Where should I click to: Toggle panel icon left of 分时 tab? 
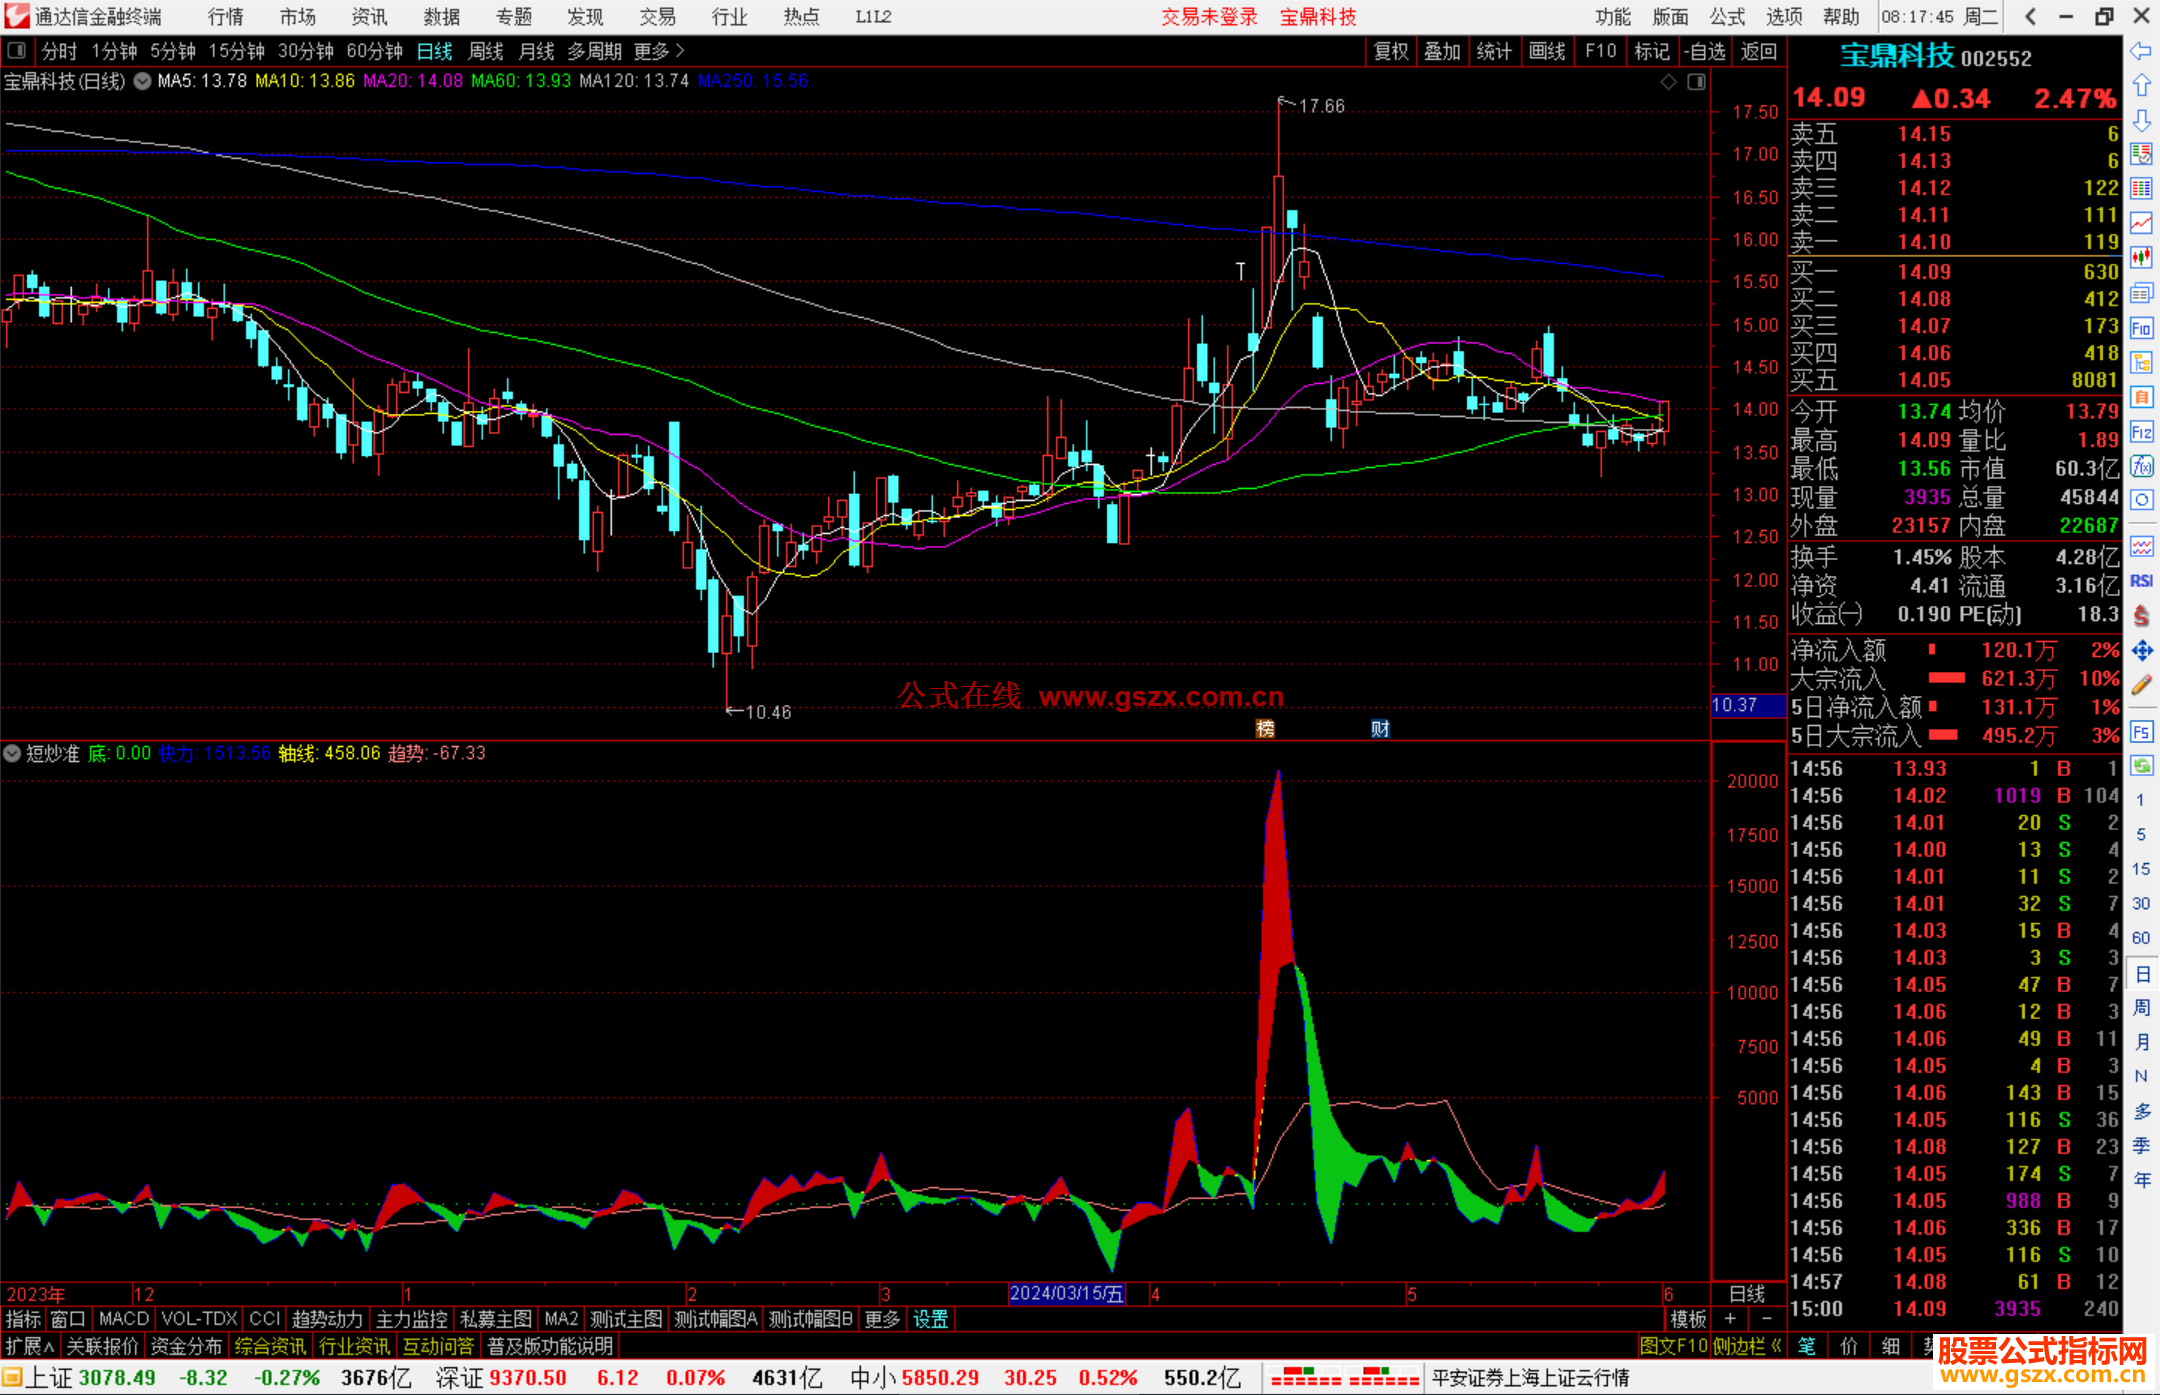[16, 50]
